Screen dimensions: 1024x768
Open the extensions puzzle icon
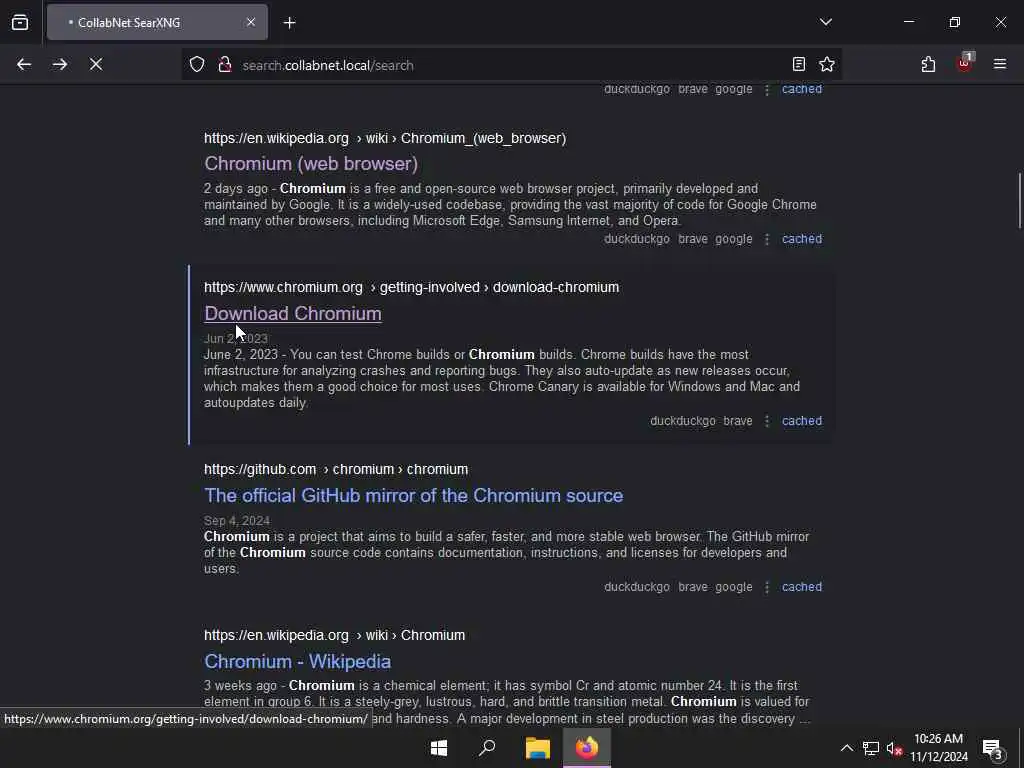pyautogui.click(x=928, y=64)
